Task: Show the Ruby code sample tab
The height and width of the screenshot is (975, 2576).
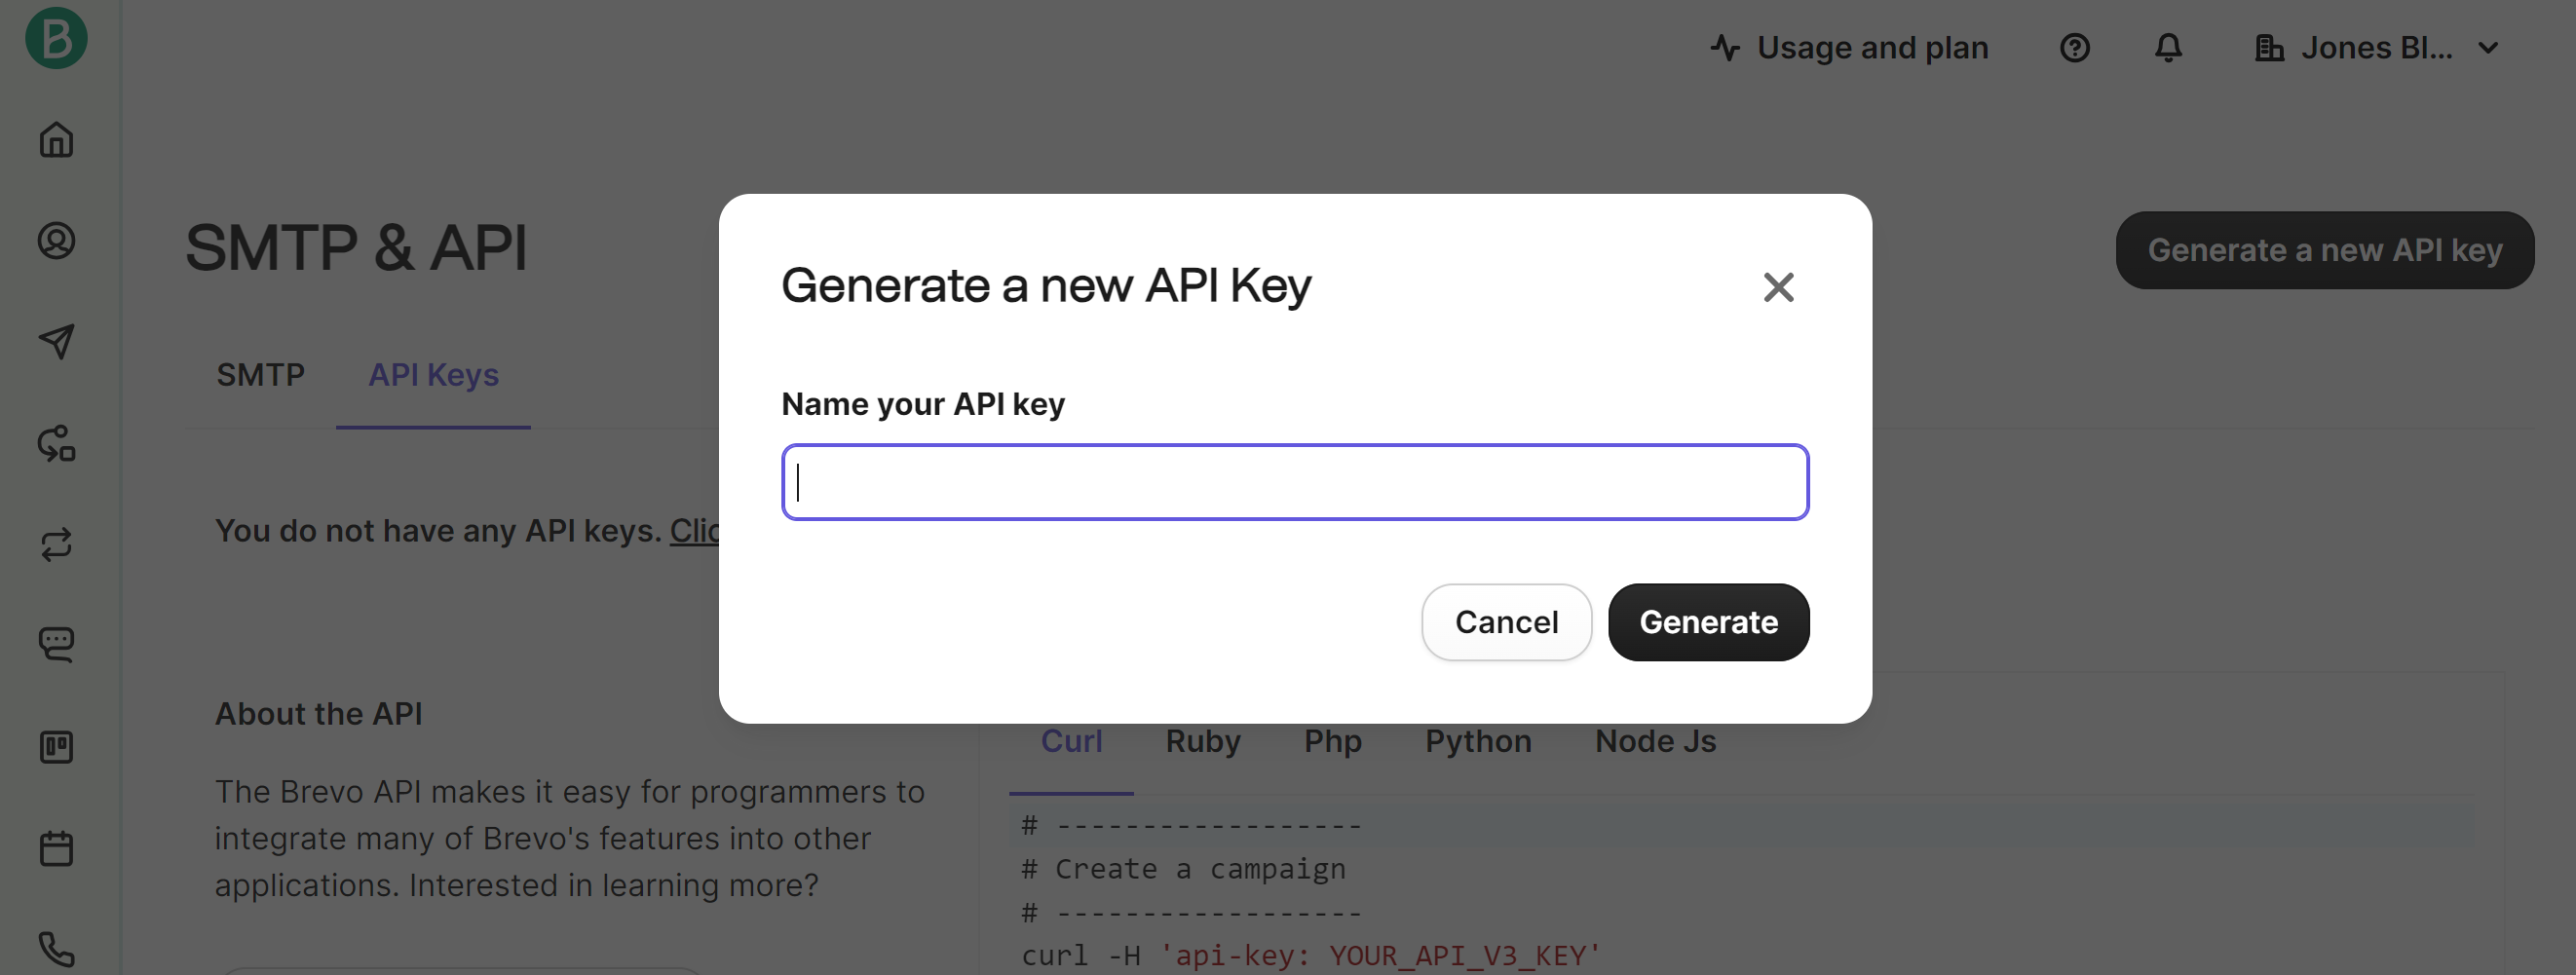Action: click(x=1203, y=741)
